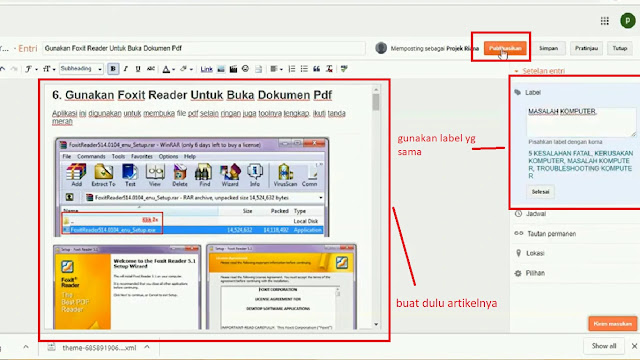Screen dimensions: 640x360
Task: Select the Foxit license agreement screenshot
Action: pyautogui.click(x=282, y=287)
